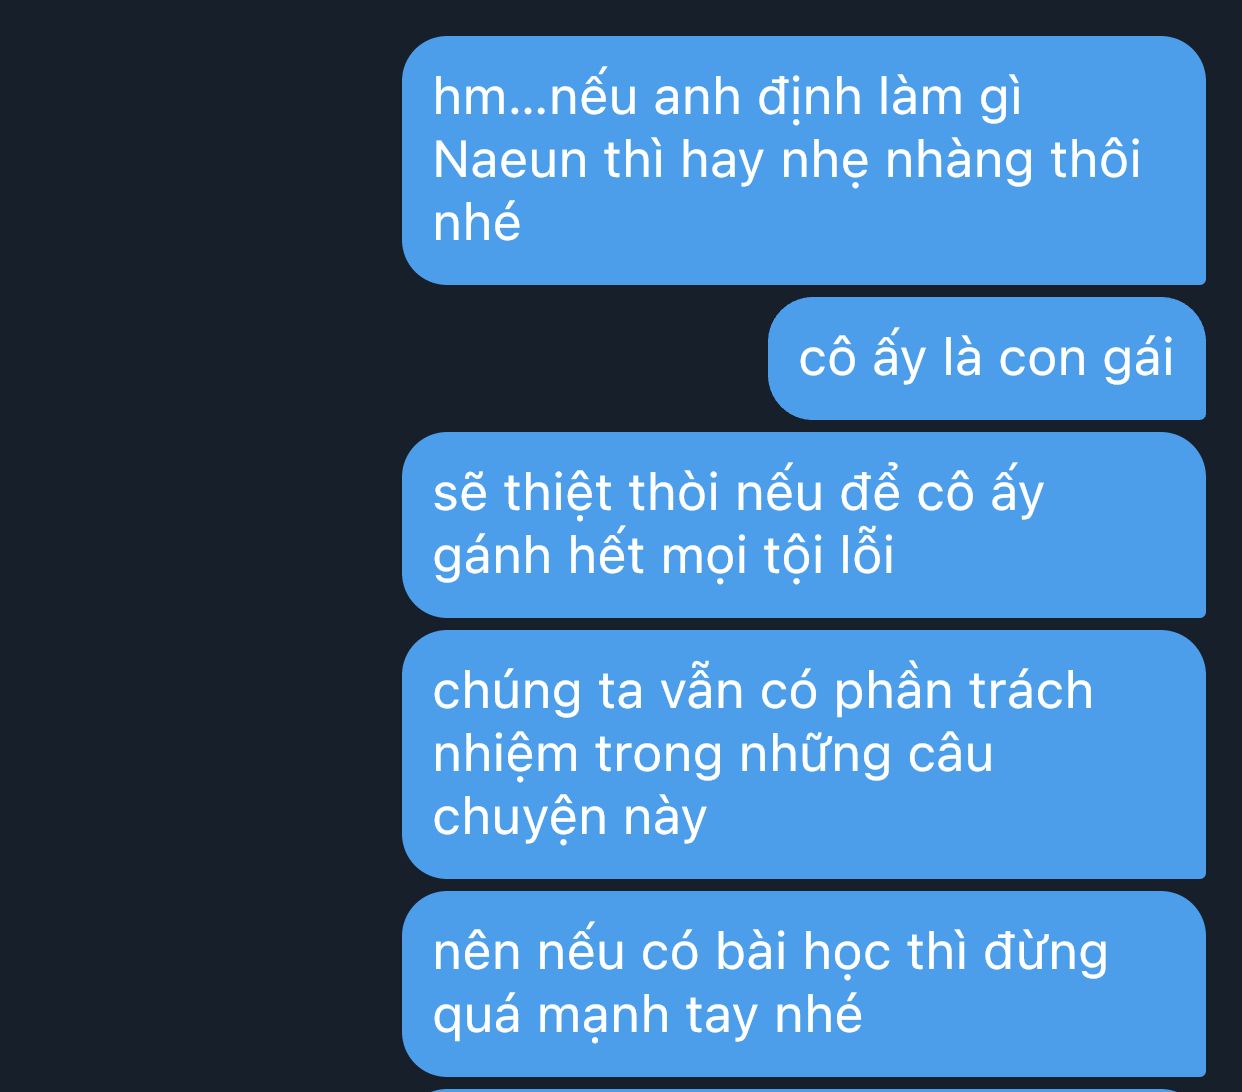Click "hm..." at the first message start
The width and height of the screenshot is (1242, 1092).
(x=491, y=97)
